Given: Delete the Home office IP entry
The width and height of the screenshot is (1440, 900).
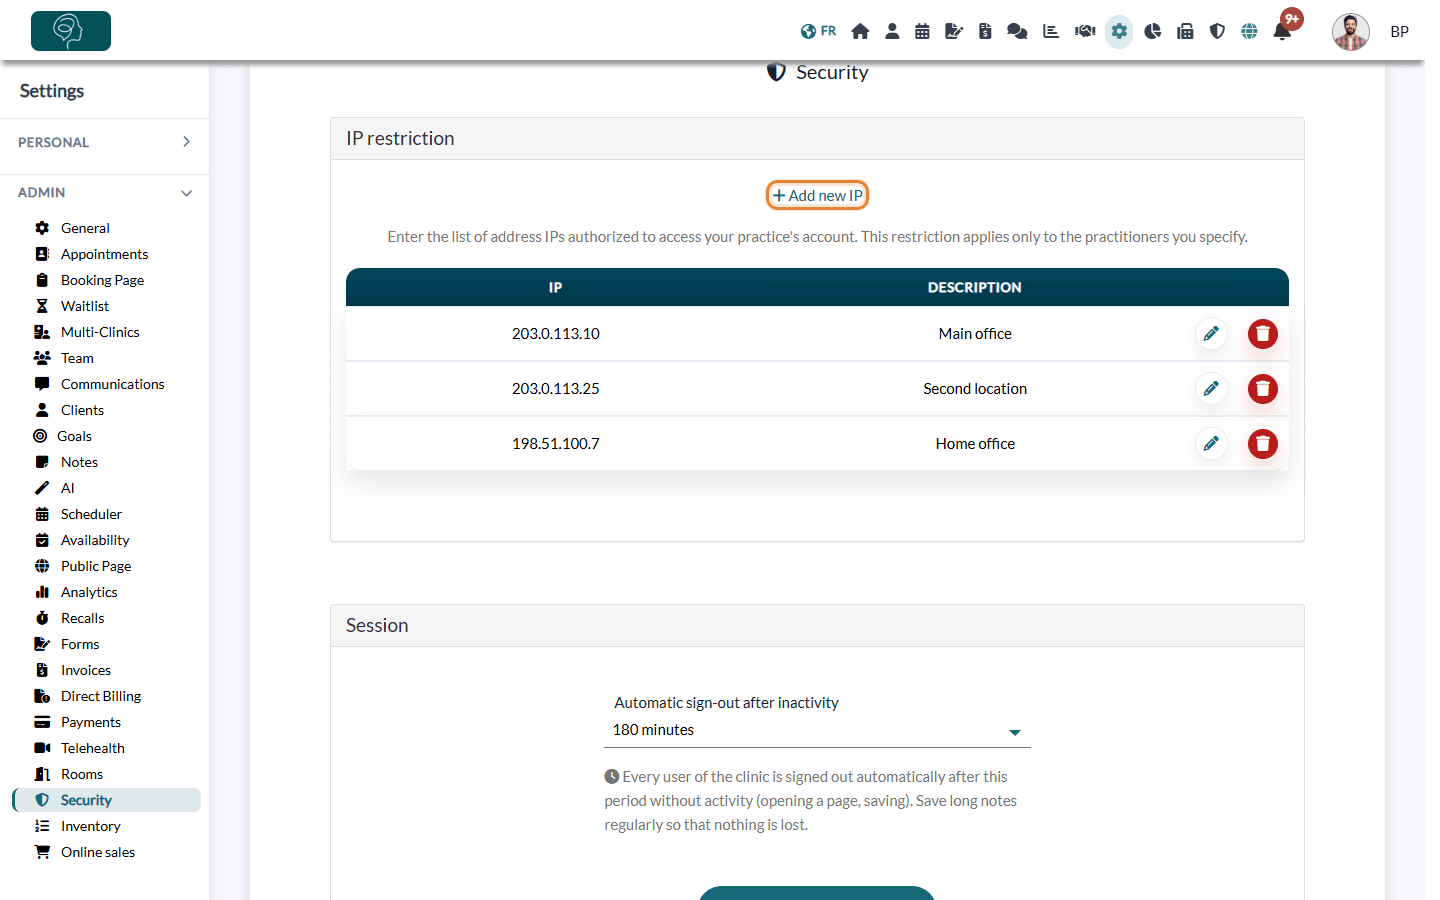Looking at the screenshot, I should [1263, 444].
